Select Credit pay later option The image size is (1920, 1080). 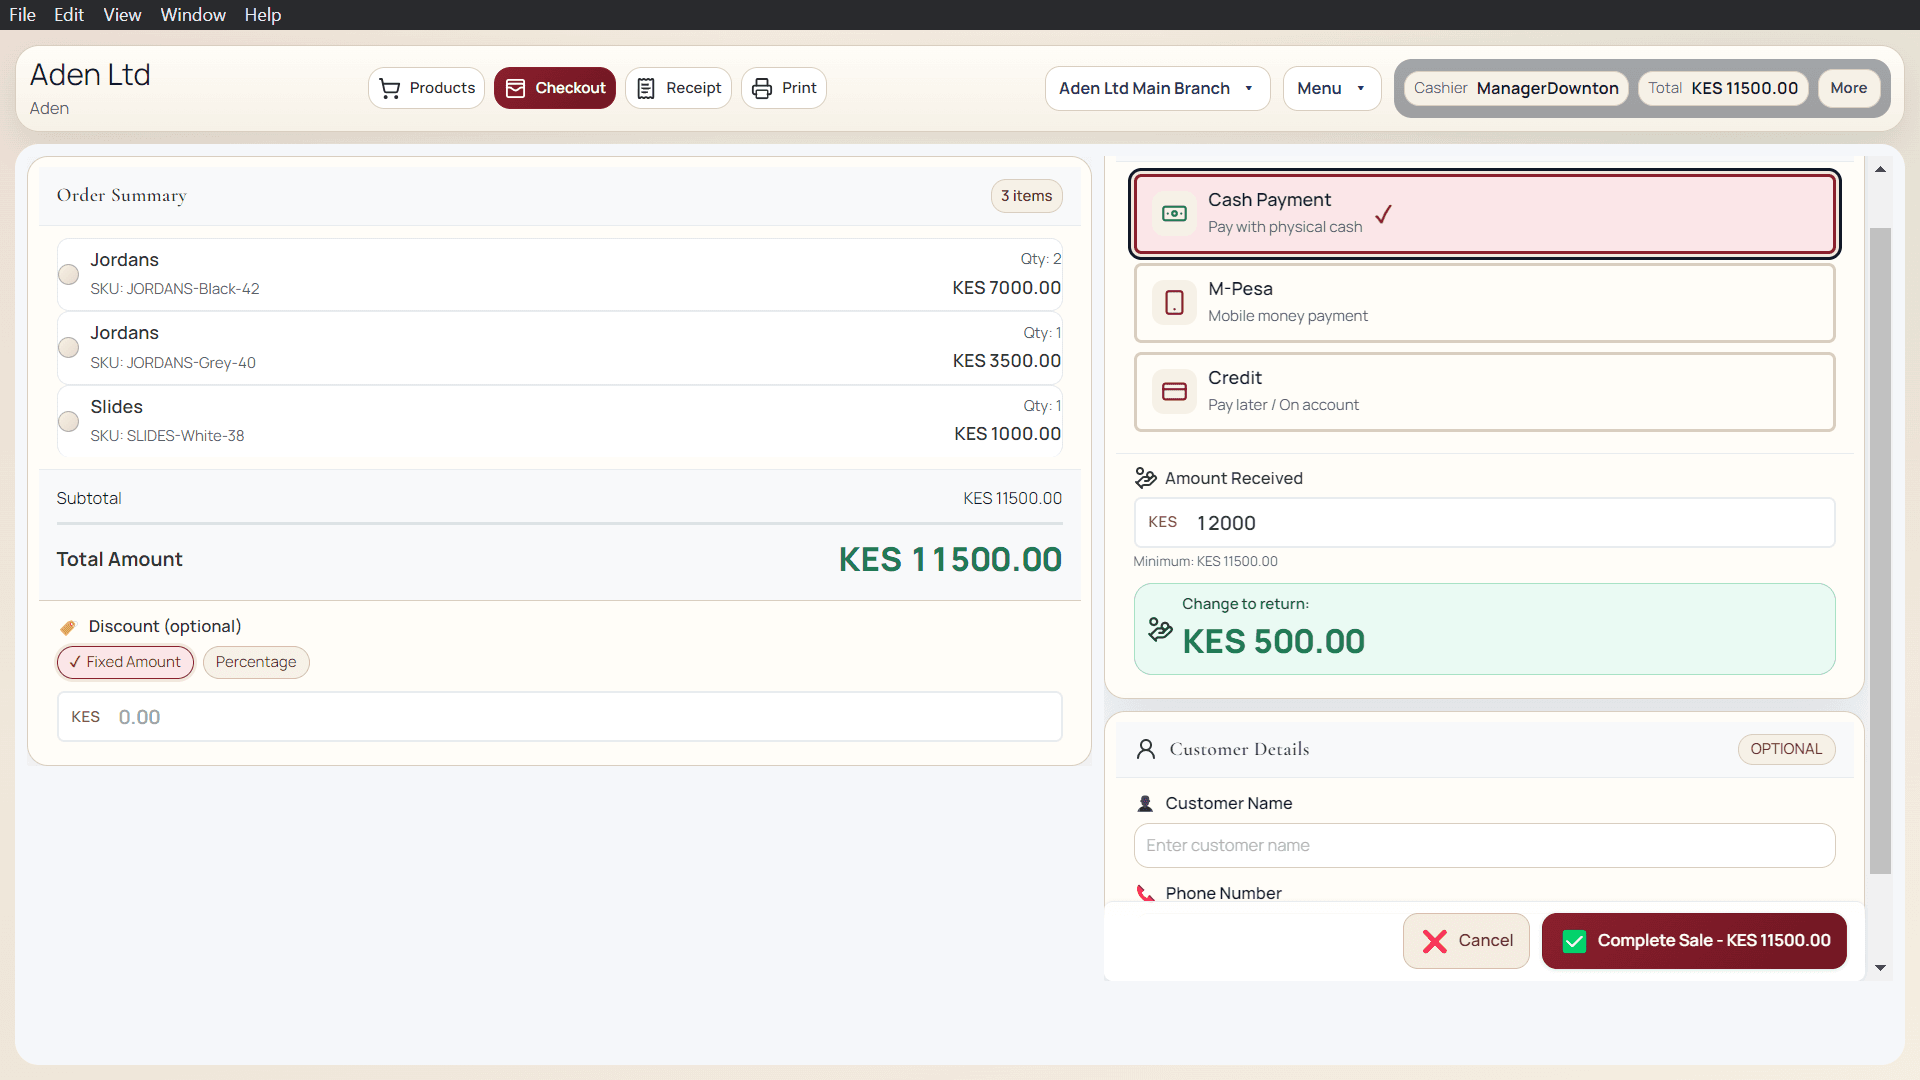[1485, 392]
